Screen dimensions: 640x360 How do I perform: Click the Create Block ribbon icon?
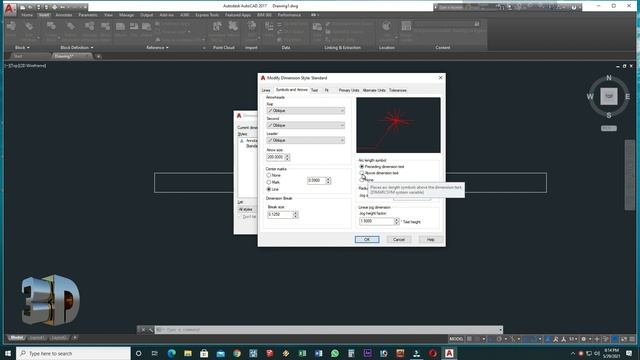pyautogui.click(x=51, y=27)
